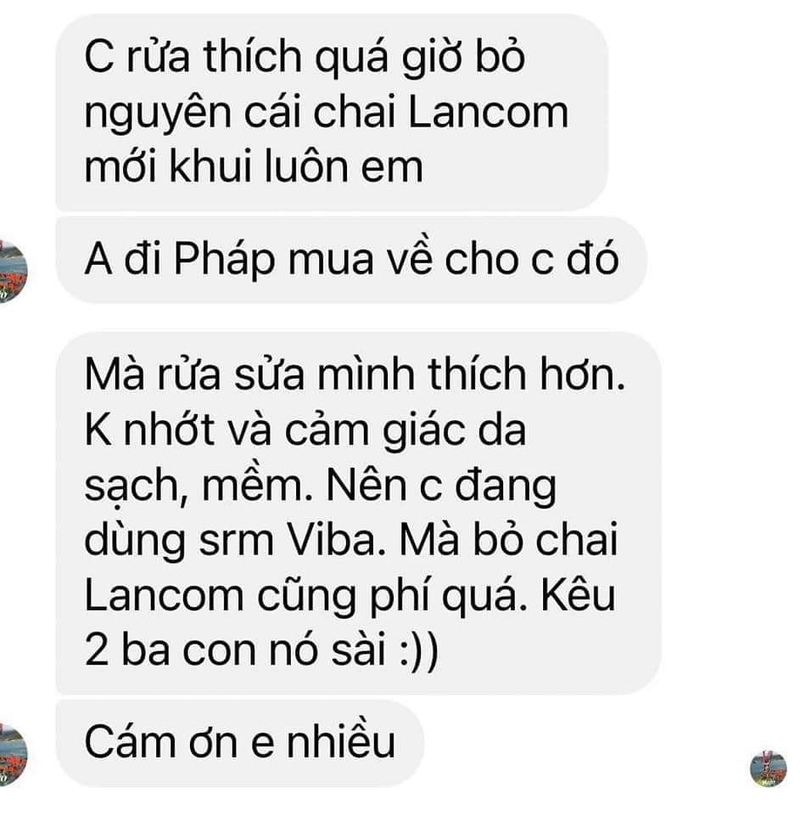
Task: Select the 'Cám ơn e nhiều' message bubble
Action: click(x=240, y=743)
